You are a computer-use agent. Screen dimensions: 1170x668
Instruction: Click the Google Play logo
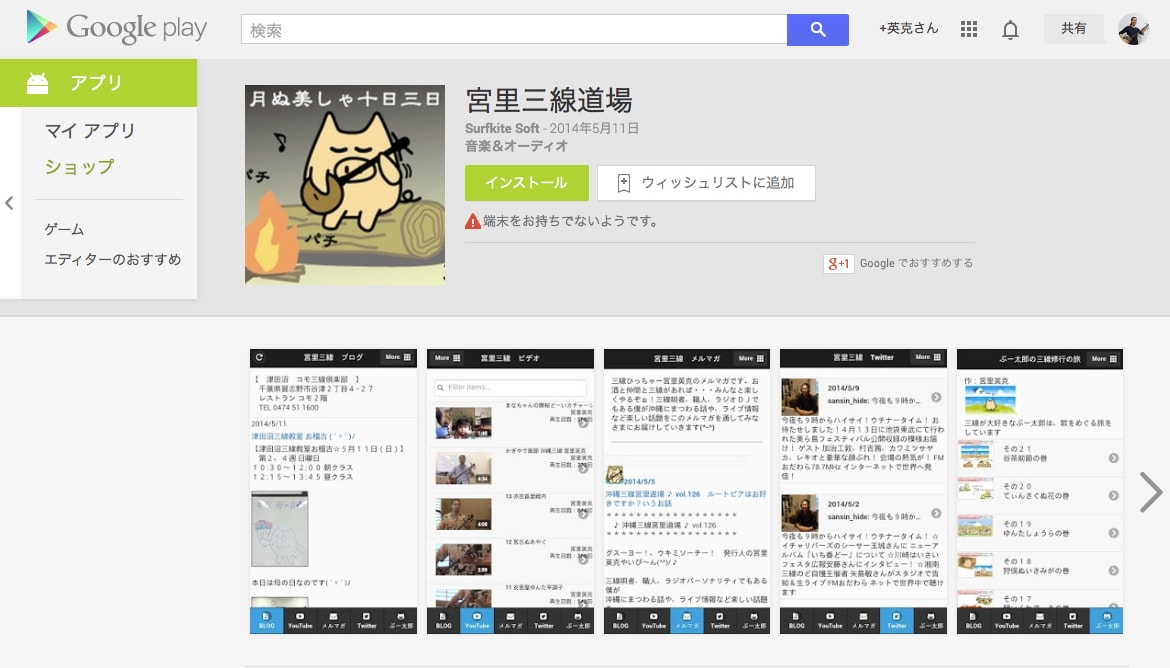(116, 28)
